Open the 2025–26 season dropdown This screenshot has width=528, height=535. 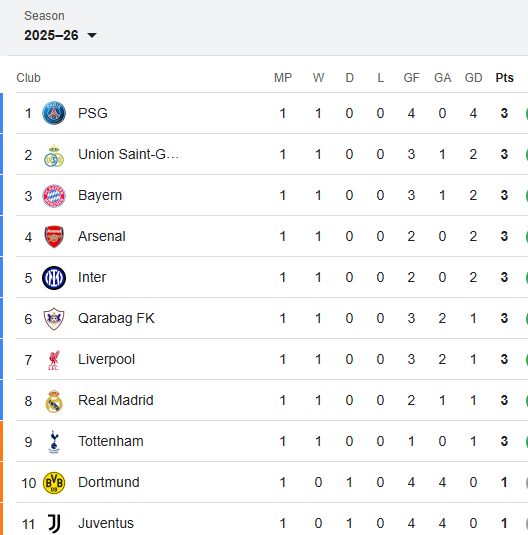click(x=60, y=35)
